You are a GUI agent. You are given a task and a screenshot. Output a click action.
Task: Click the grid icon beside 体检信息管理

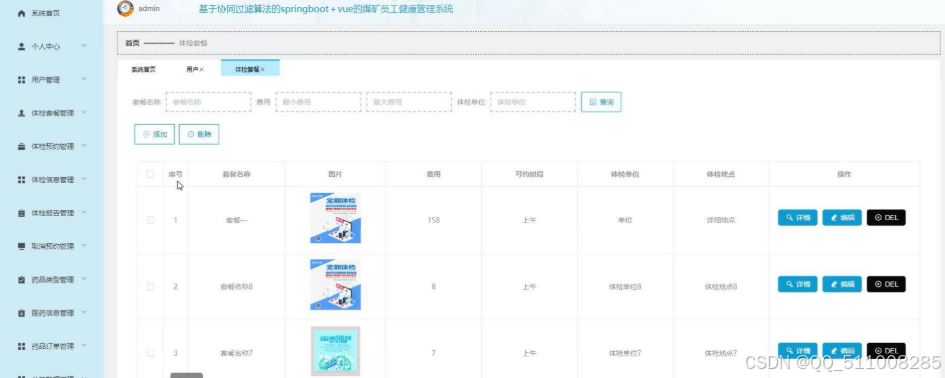pyautogui.click(x=22, y=180)
